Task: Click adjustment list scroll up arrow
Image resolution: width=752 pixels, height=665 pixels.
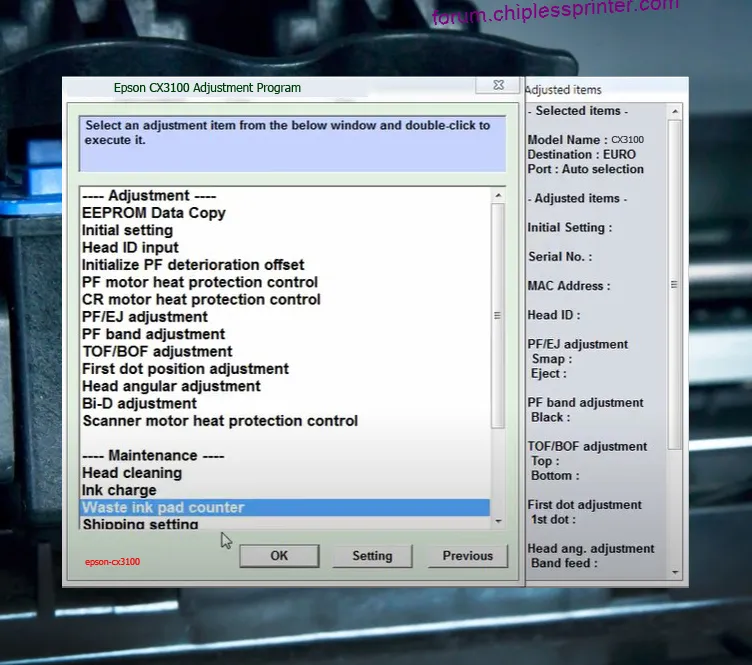Action: pyautogui.click(x=498, y=195)
